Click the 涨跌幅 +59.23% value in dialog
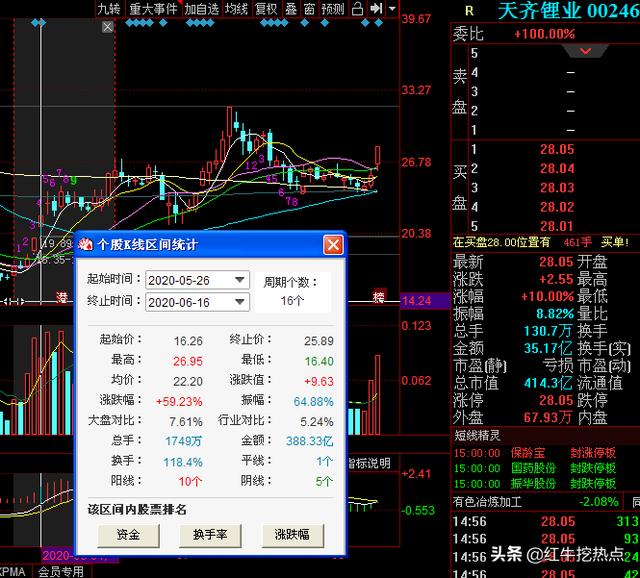The width and height of the screenshot is (640, 578). pyautogui.click(x=179, y=402)
